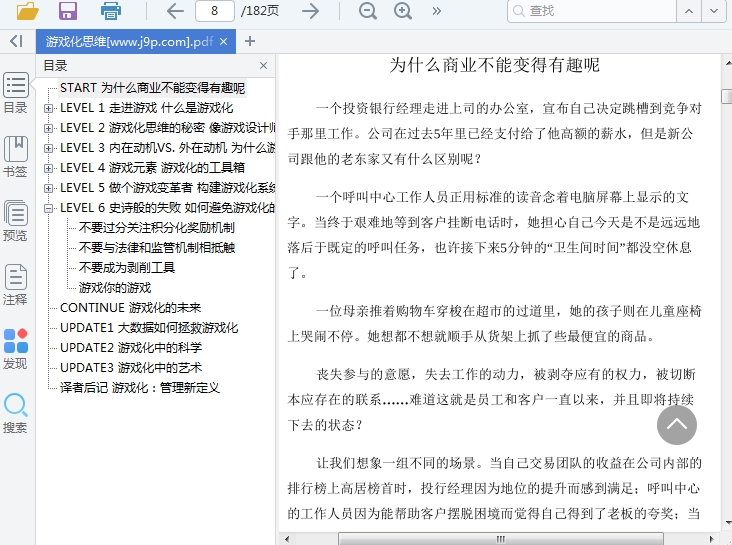Viewport: 732px width, 545px height.
Task: Show more toolbar tools via double chevron
Action: pyautogui.click(x=436, y=11)
